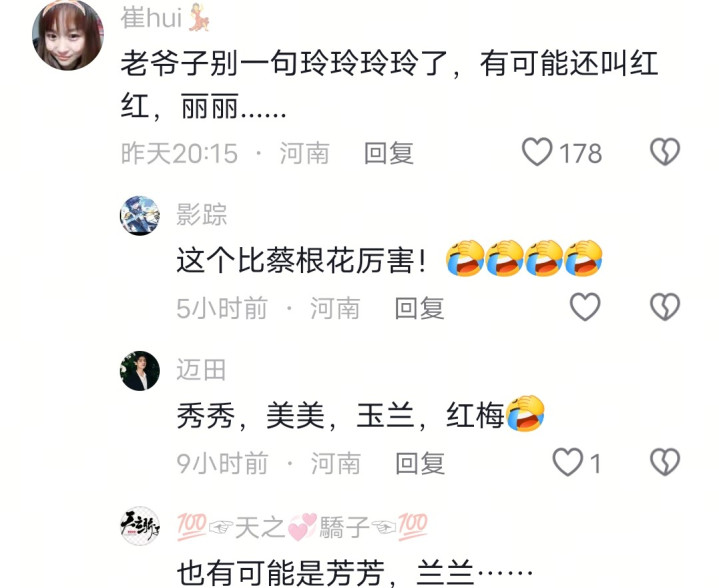Tap broken heart on 迈田's comment
The width and height of the screenshot is (719, 588).
[665, 462]
